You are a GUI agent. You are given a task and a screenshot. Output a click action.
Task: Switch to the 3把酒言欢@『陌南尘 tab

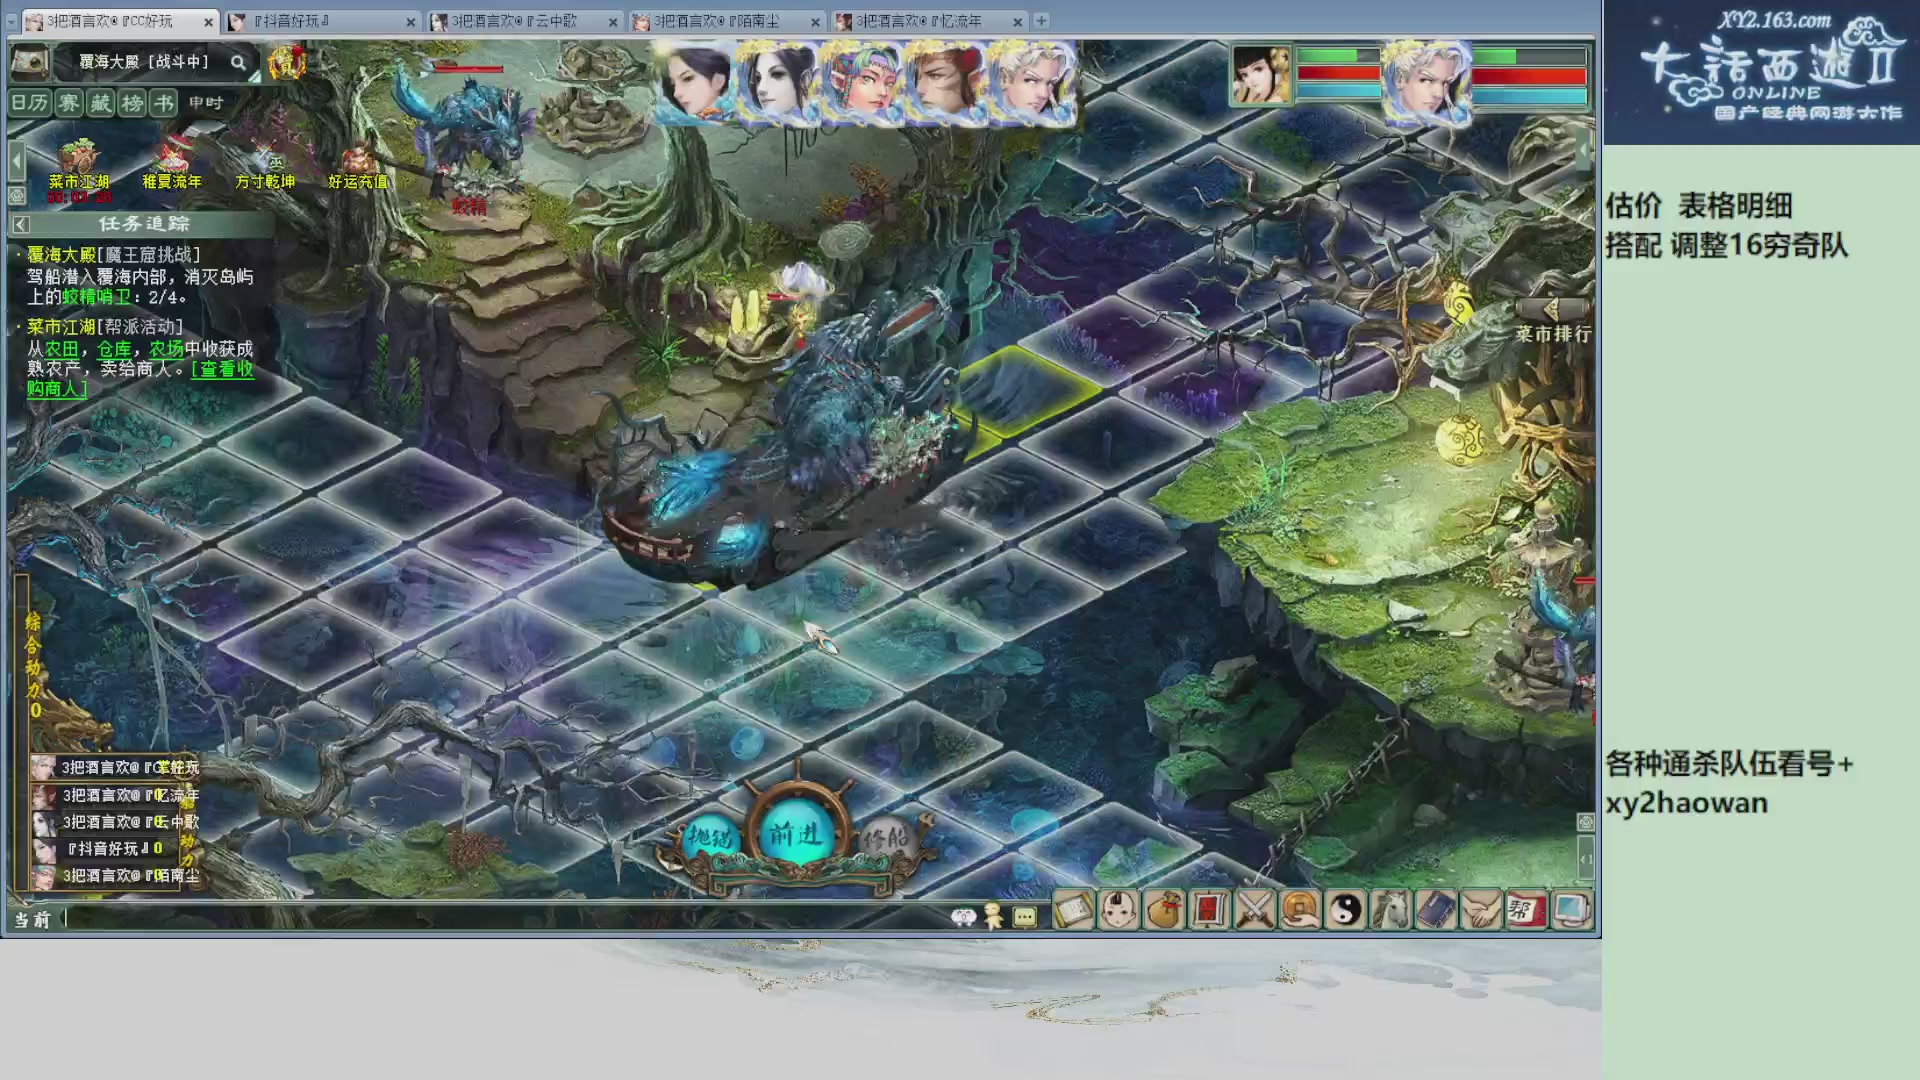[x=726, y=21]
